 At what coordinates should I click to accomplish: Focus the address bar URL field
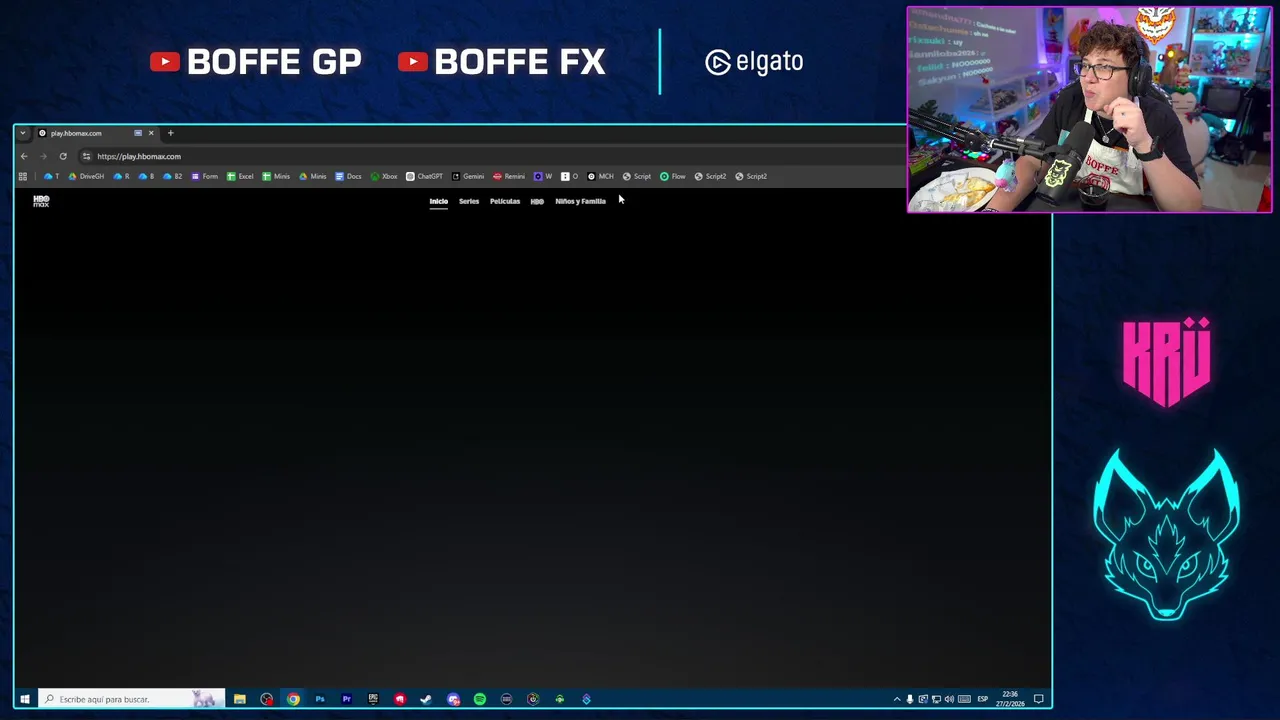click(490, 156)
